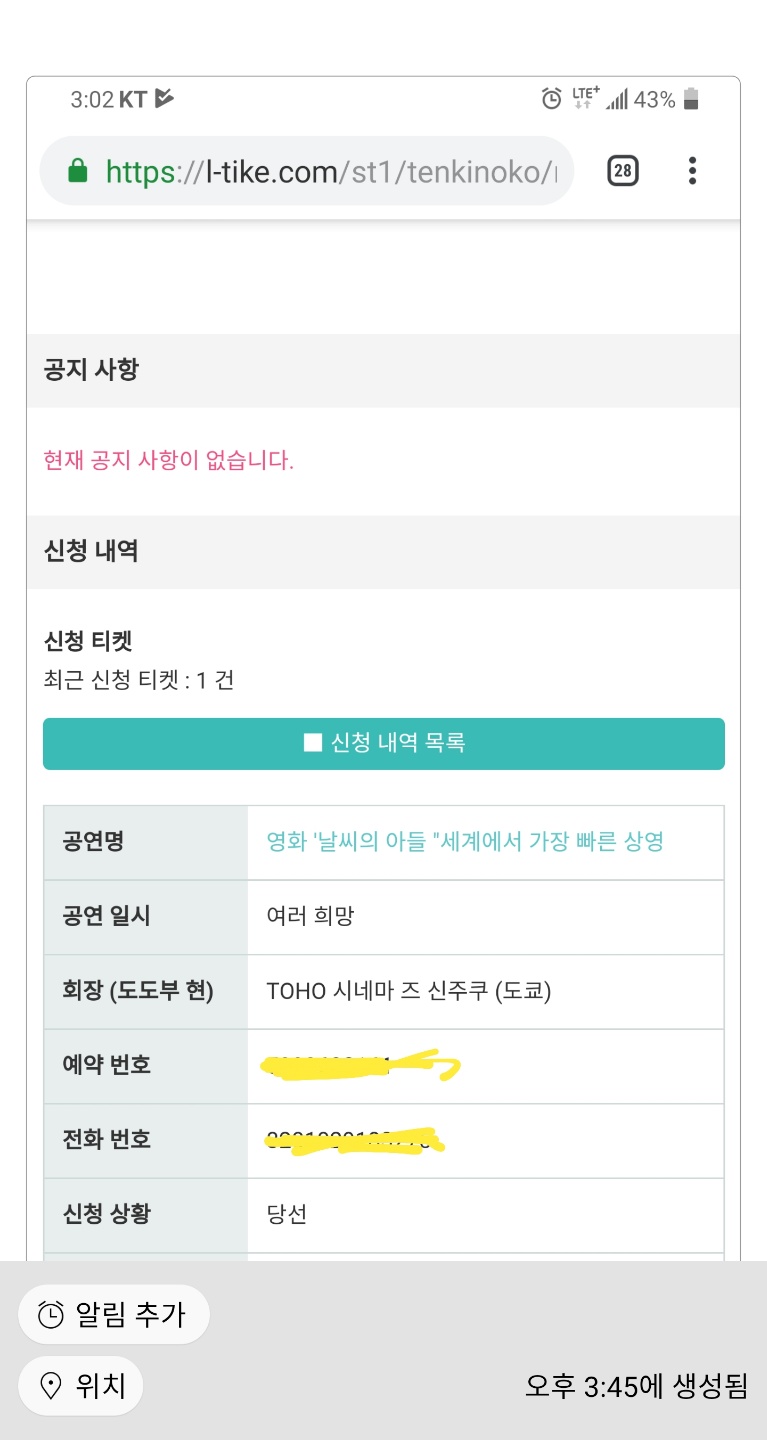Tap the address bar to edit the URL
Viewport: 767px width, 1440px height.
point(330,170)
